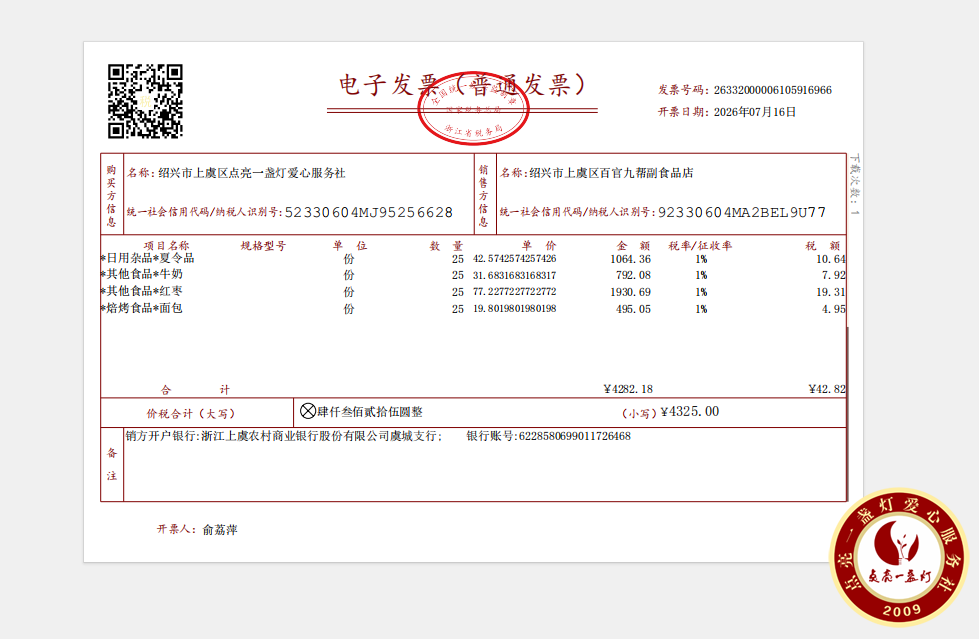Click the circular 点亮一盏灯 badge logo
979x639 pixels.
pyautogui.click(x=899, y=556)
